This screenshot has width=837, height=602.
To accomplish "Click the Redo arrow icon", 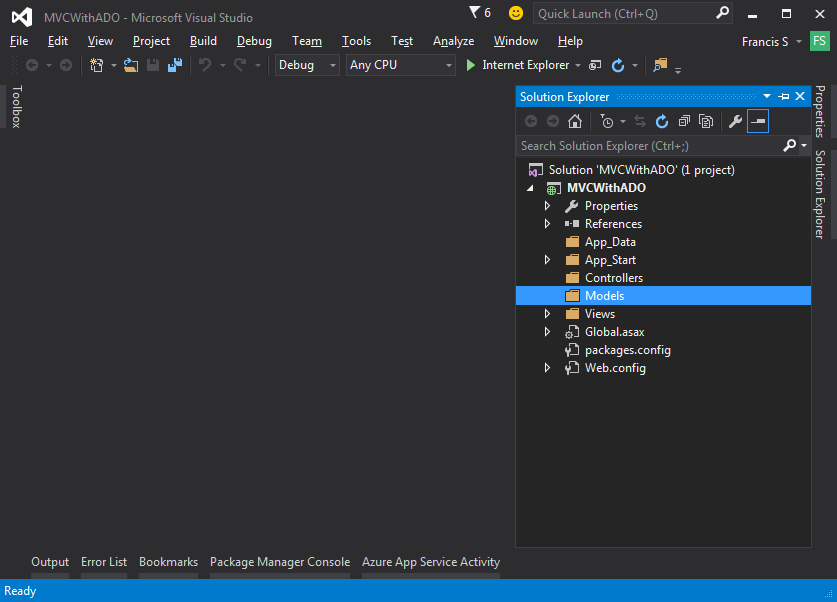I will coord(240,65).
